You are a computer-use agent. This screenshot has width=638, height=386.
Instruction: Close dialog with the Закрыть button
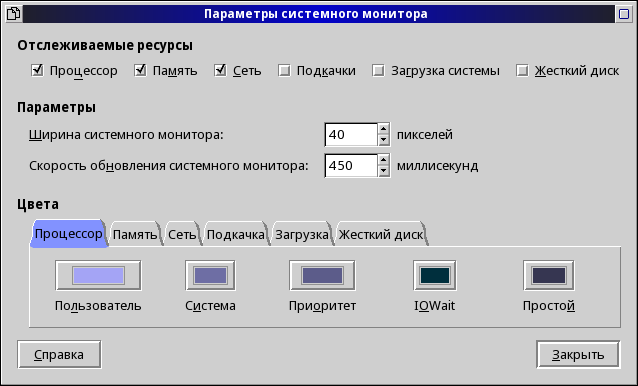[x=578, y=355]
